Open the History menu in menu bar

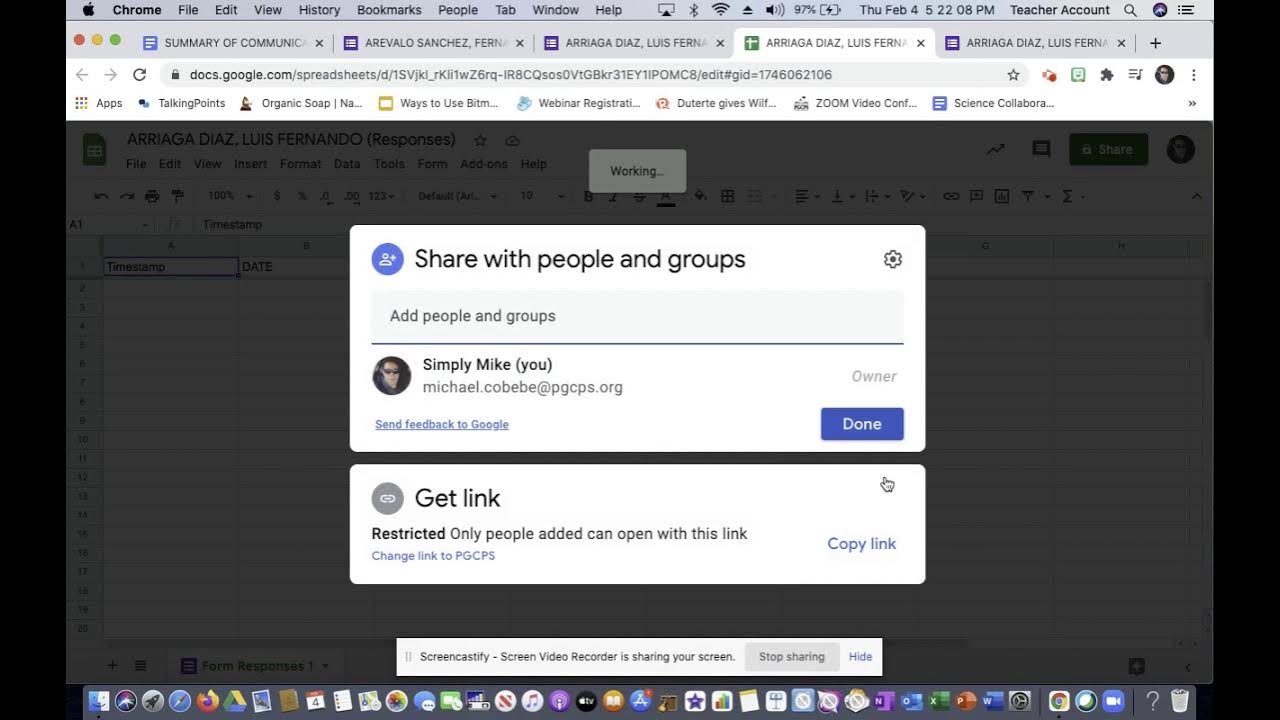(319, 10)
